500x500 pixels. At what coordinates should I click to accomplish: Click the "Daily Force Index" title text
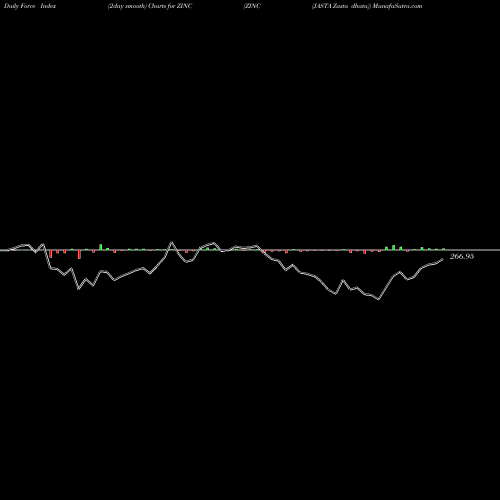pos(30,6)
